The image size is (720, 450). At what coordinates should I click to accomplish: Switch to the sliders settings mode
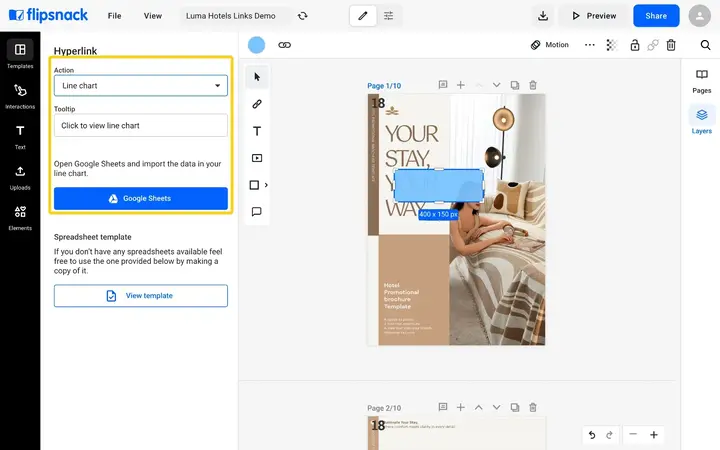click(x=388, y=16)
